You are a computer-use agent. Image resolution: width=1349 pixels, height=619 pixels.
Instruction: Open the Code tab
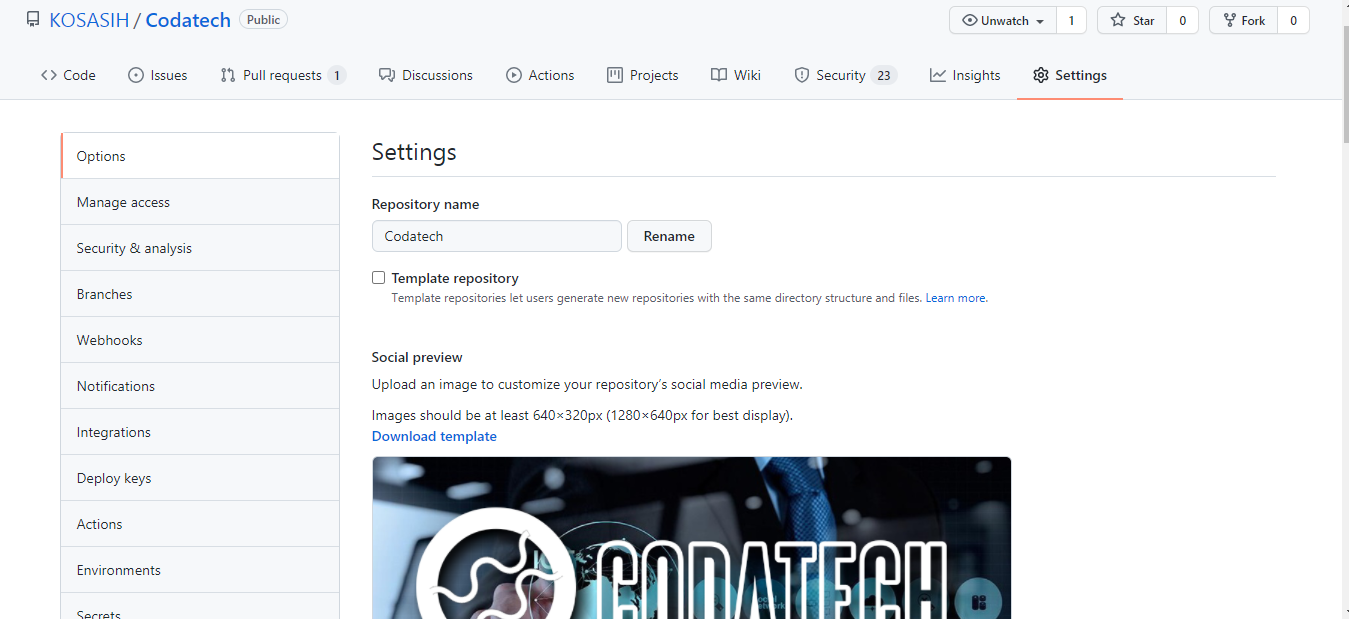[x=68, y=75]
